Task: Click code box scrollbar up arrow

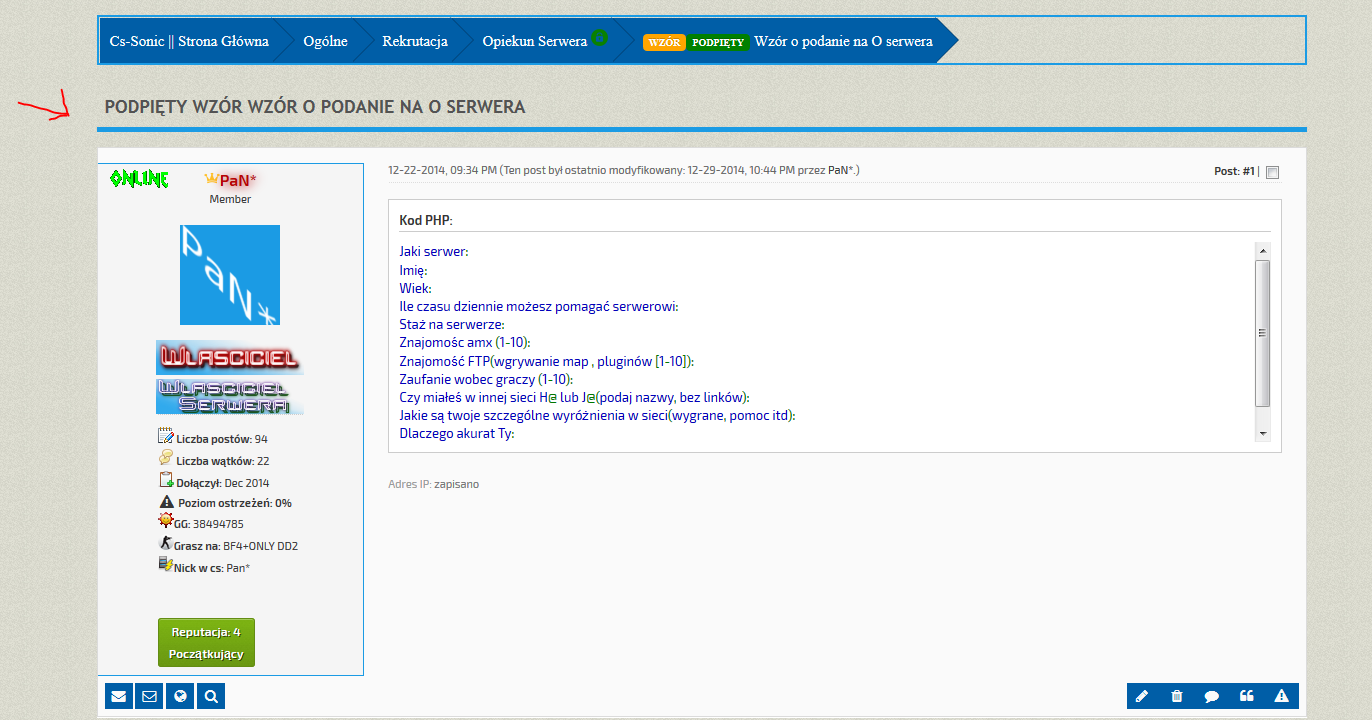Action: click(1262, 251)
